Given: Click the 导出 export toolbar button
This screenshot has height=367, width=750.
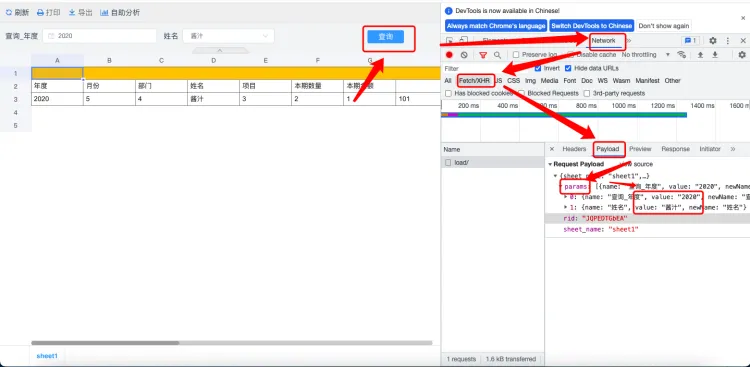Looking at the screenshot, I should tap(80, 13).
